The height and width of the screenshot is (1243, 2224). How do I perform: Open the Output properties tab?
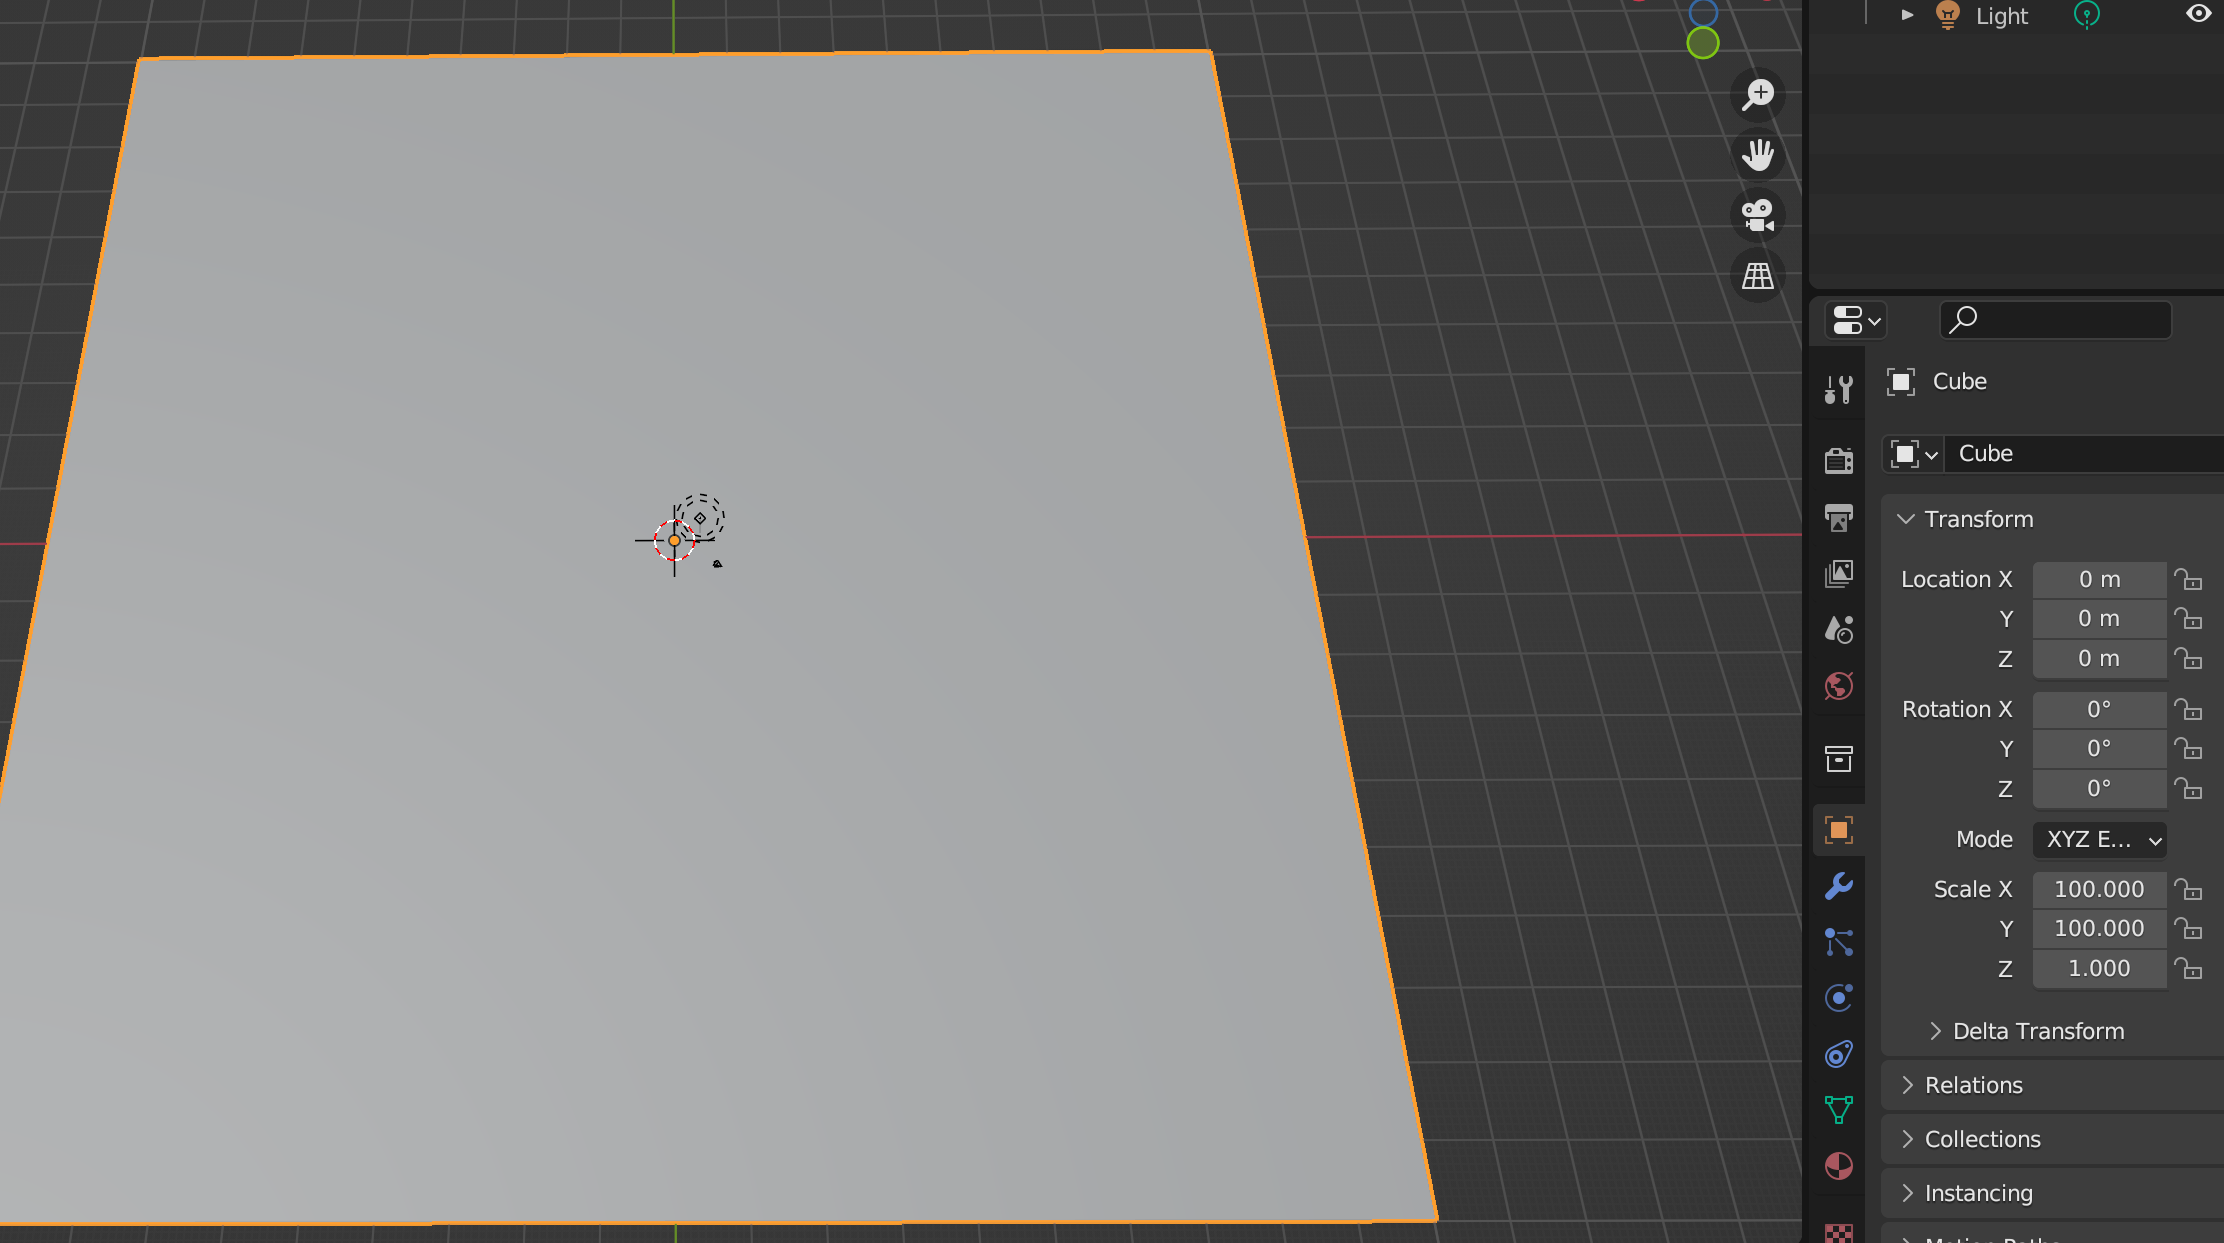1838,517
